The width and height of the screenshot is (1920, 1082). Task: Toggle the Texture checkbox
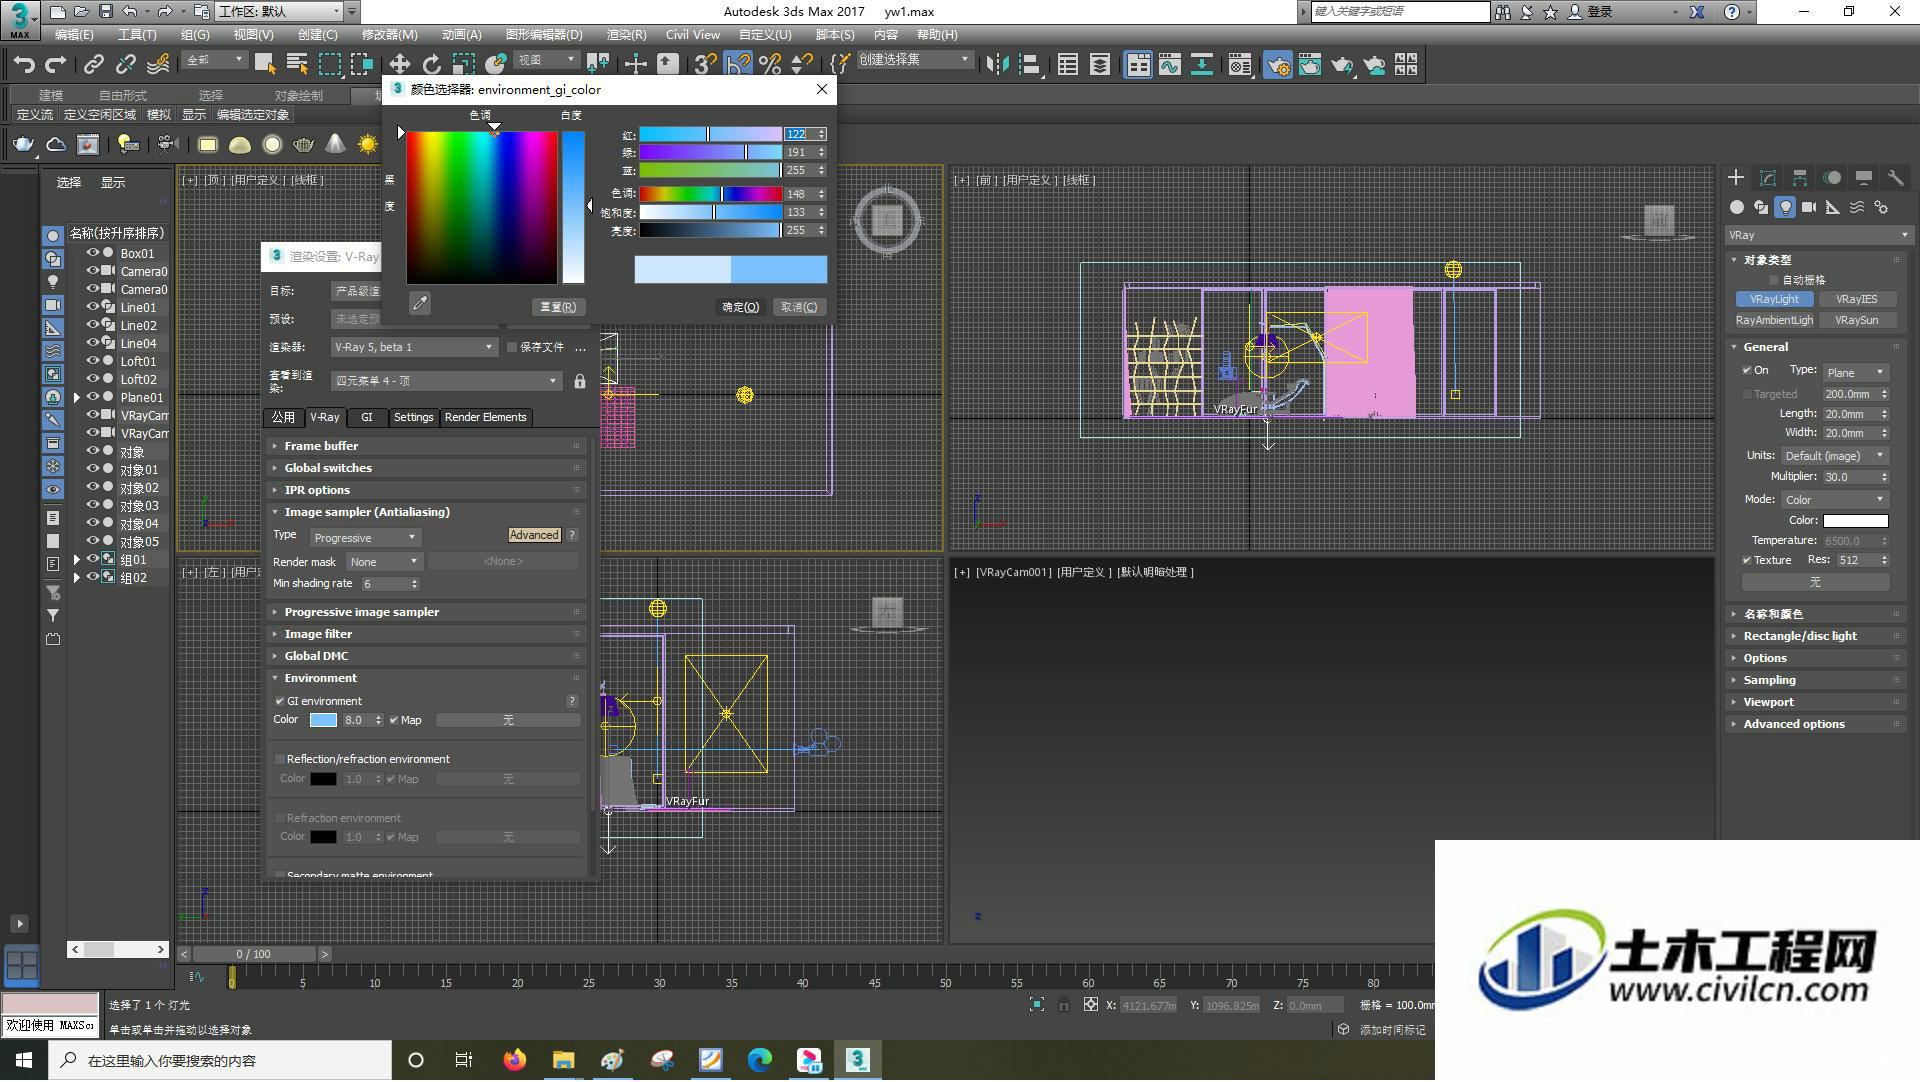pyautogui.click(x=1747, y=560)
